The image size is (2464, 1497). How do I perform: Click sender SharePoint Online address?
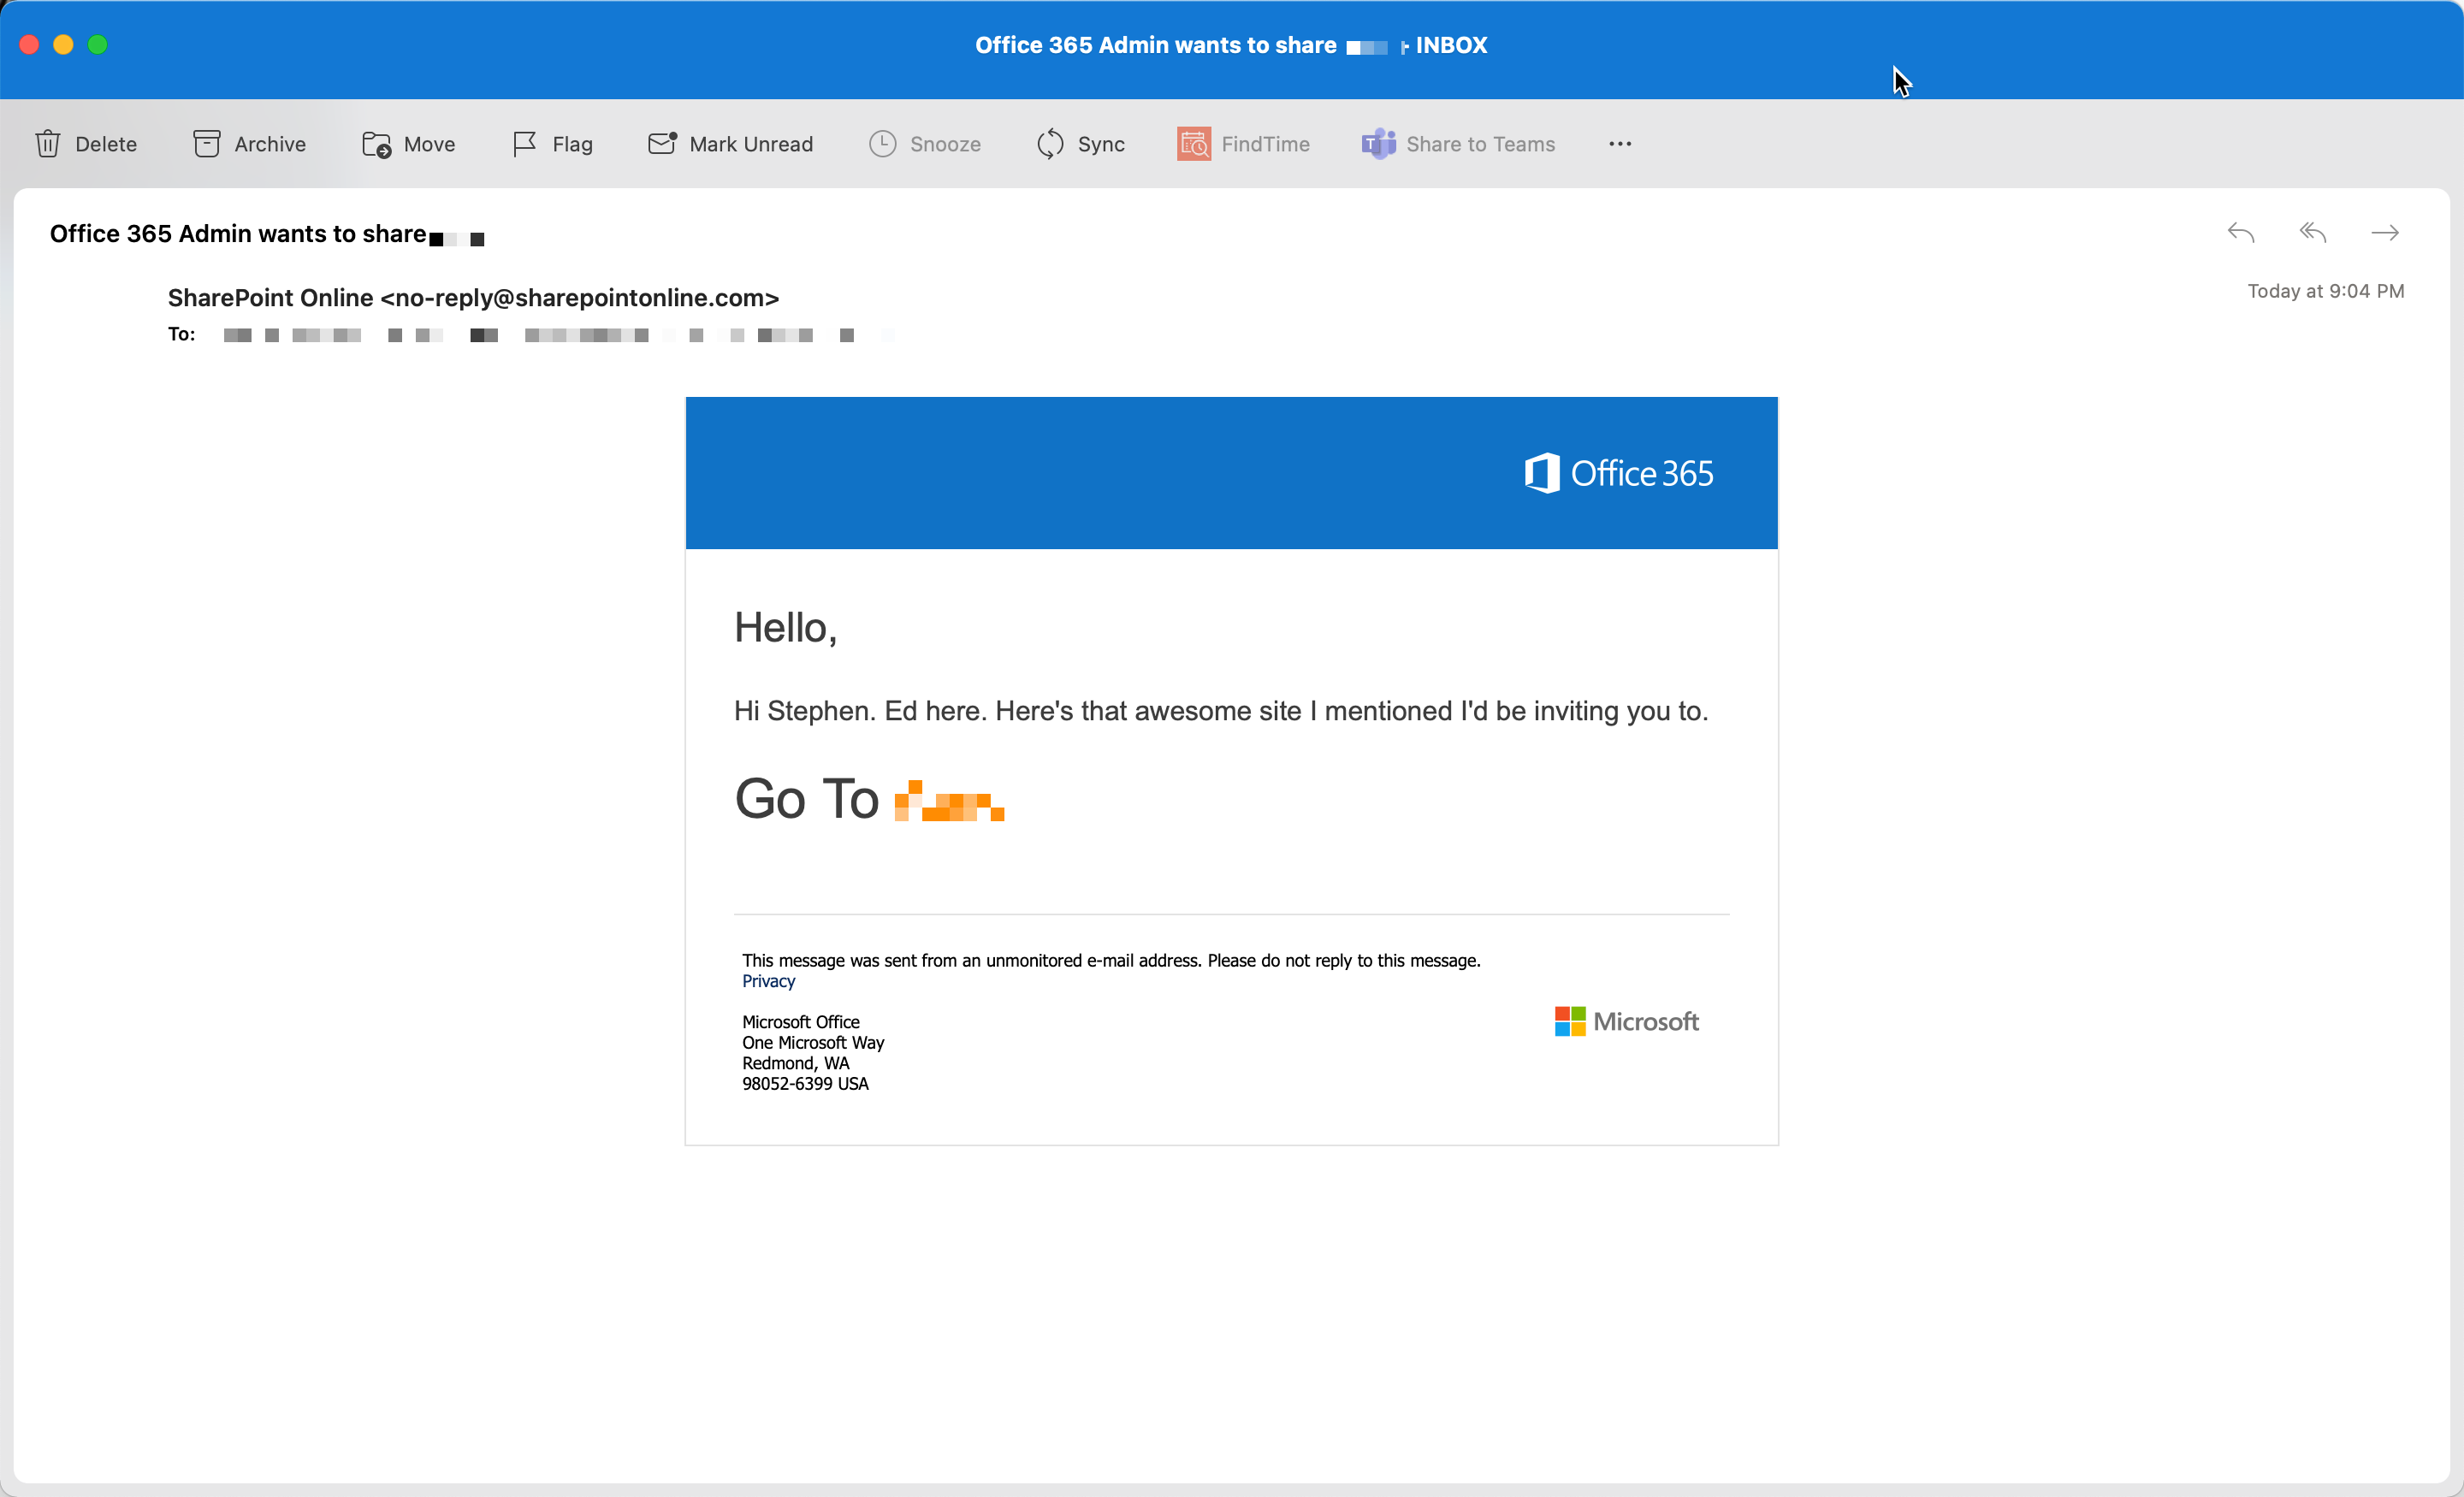coord(473,298)
